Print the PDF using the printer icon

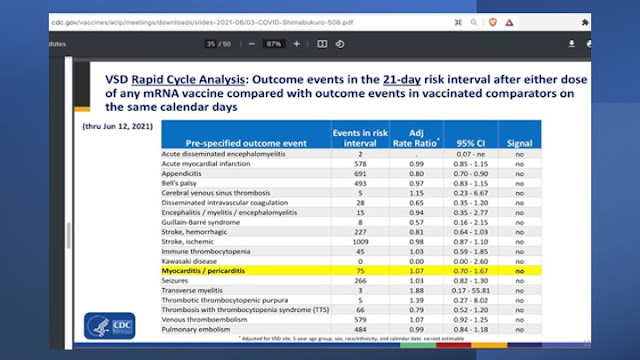pos(589,44)
